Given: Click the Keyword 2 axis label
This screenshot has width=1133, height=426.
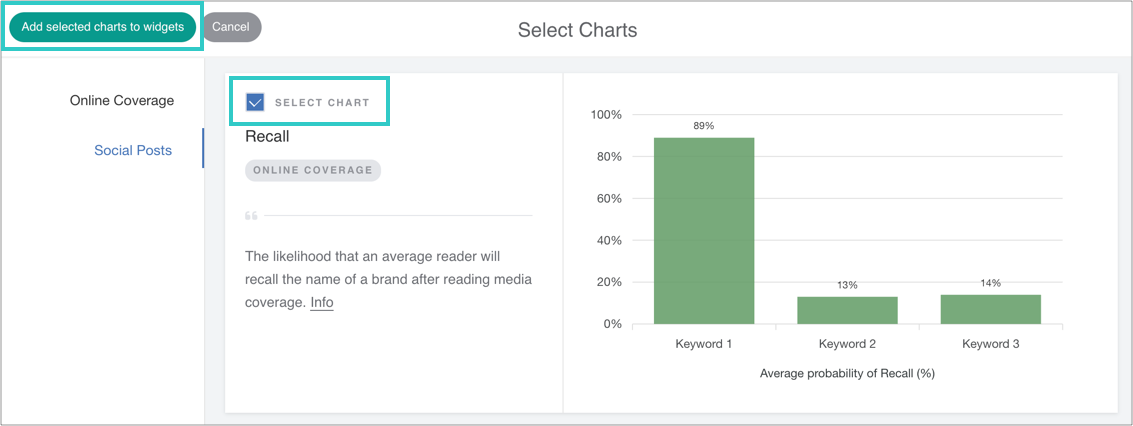Looking at the screenshot, I should pyautogui.click(x=847, y=344).
